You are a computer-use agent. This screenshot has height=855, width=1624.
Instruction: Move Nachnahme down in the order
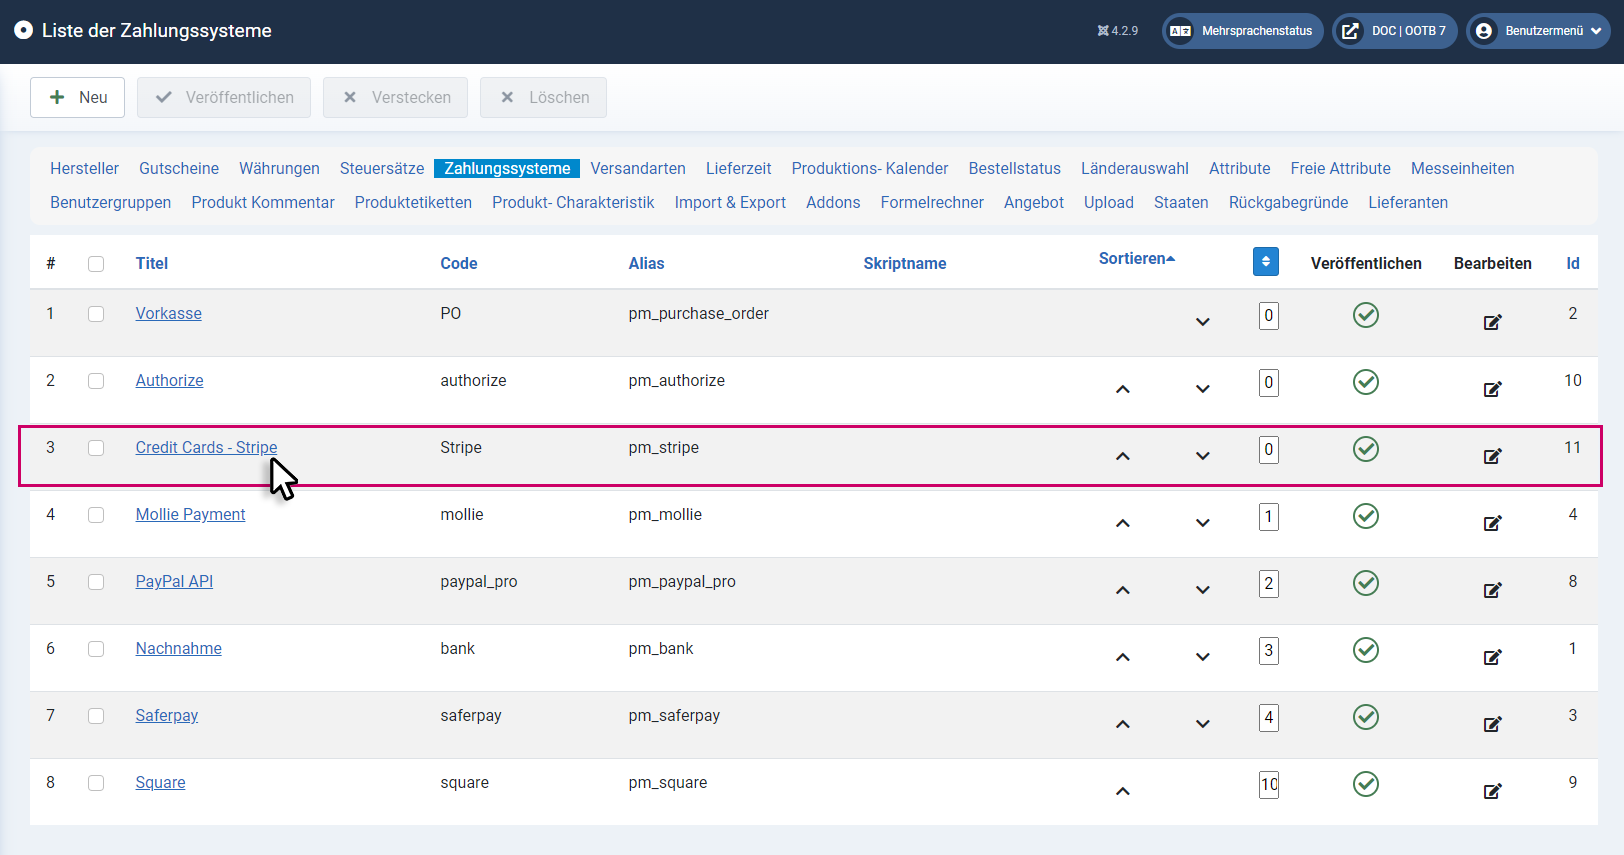1203,657
